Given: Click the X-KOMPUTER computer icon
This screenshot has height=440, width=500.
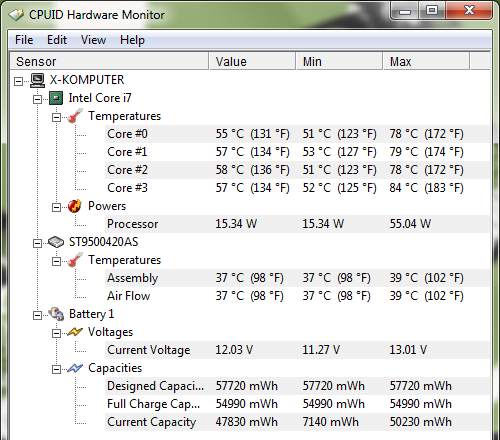Looking at the screenshot, I should (37, 80).
